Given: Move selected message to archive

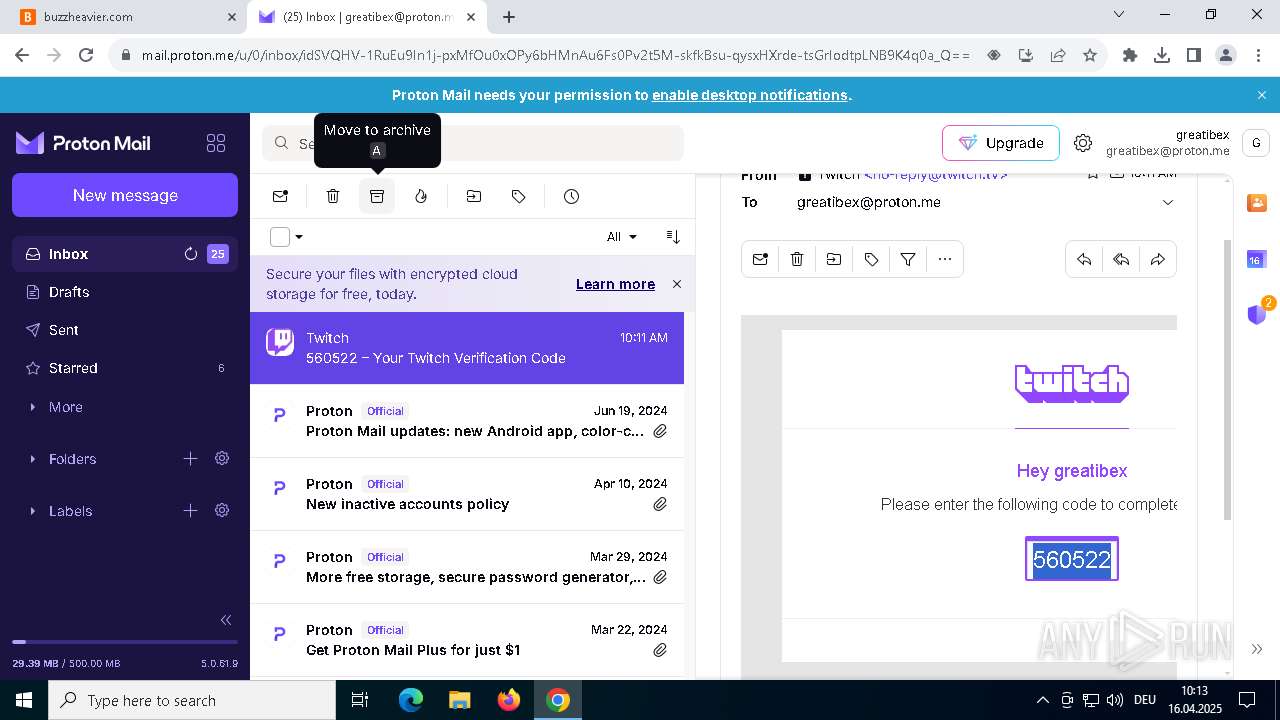Looking at the screenshot, I should [x=377, y=196].
